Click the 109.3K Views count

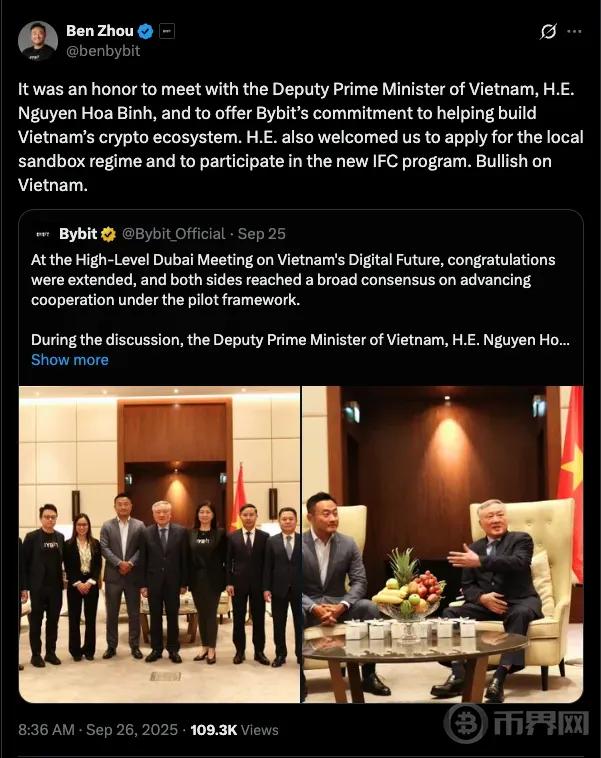coord(234,729)
